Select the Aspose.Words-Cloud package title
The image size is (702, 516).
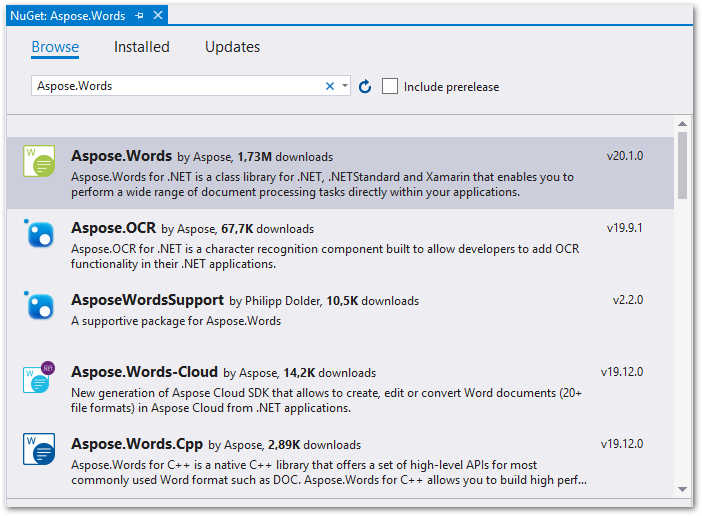tap(143, 372)
